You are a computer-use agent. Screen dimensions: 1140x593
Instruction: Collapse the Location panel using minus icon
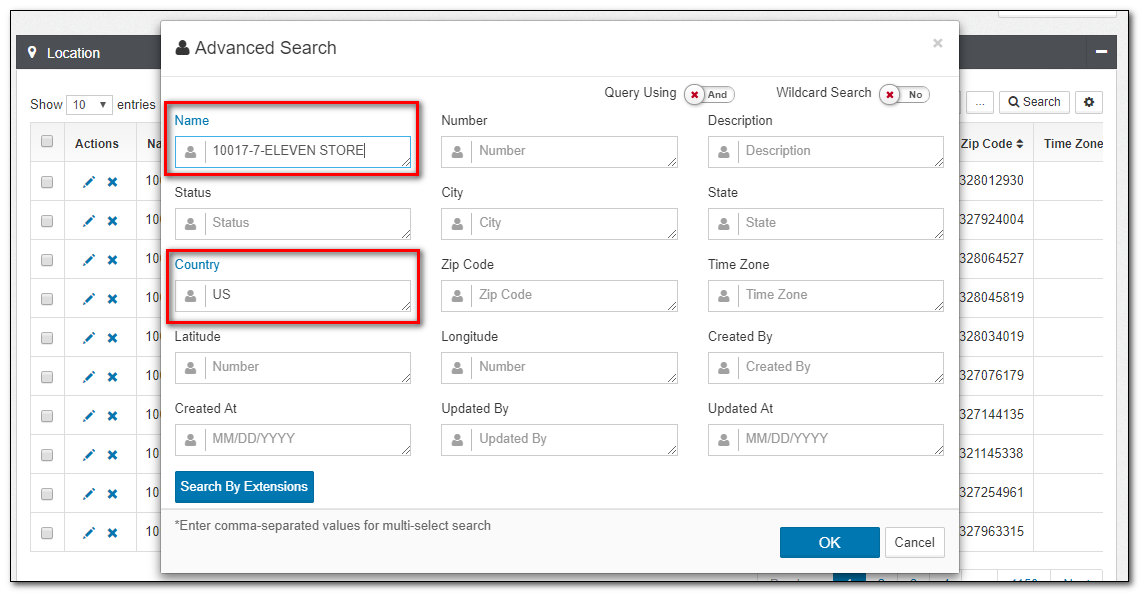(1101, 52)
